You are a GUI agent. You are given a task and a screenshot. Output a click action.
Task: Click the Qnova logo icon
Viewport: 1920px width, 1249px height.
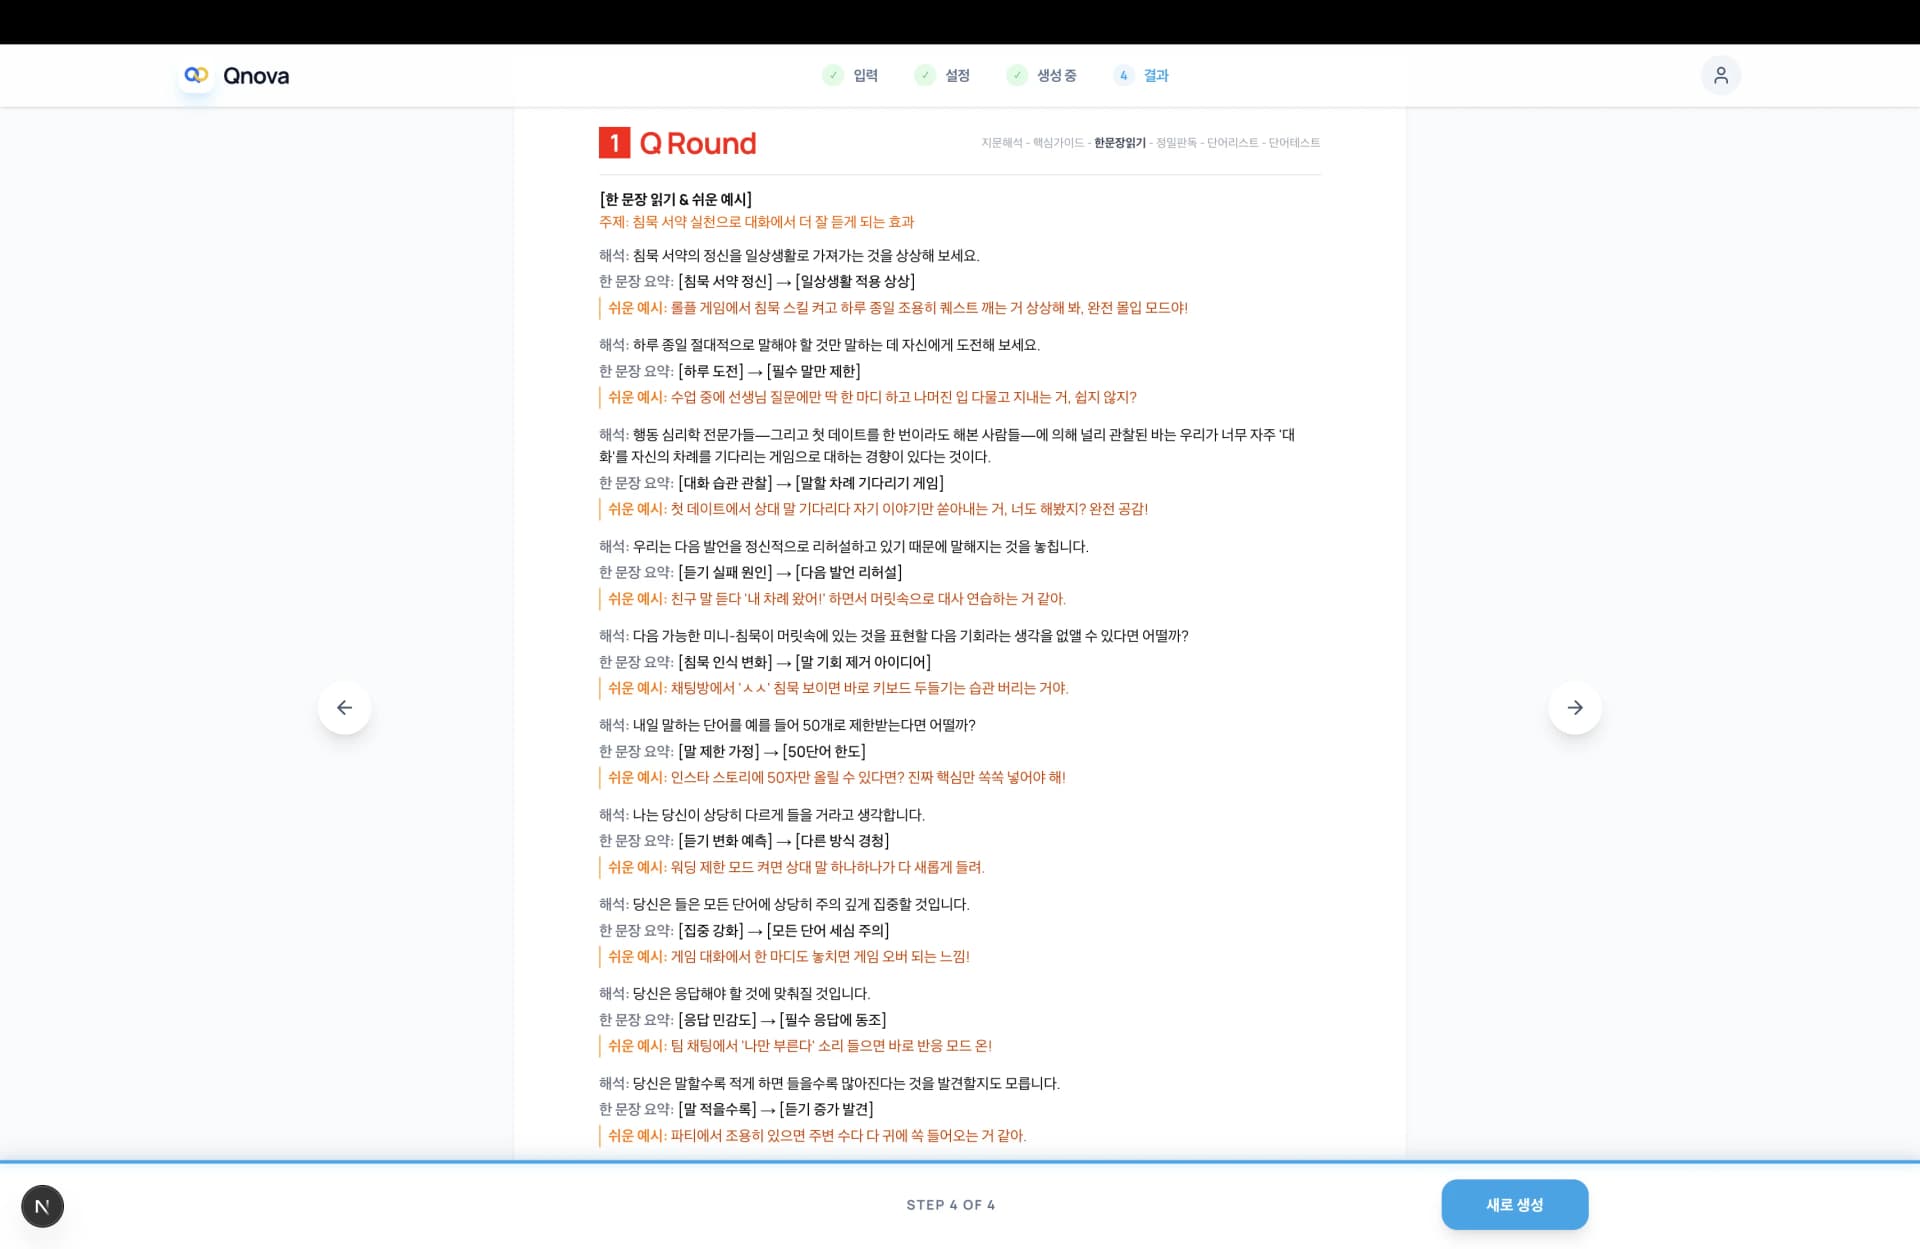click(196, 75)
